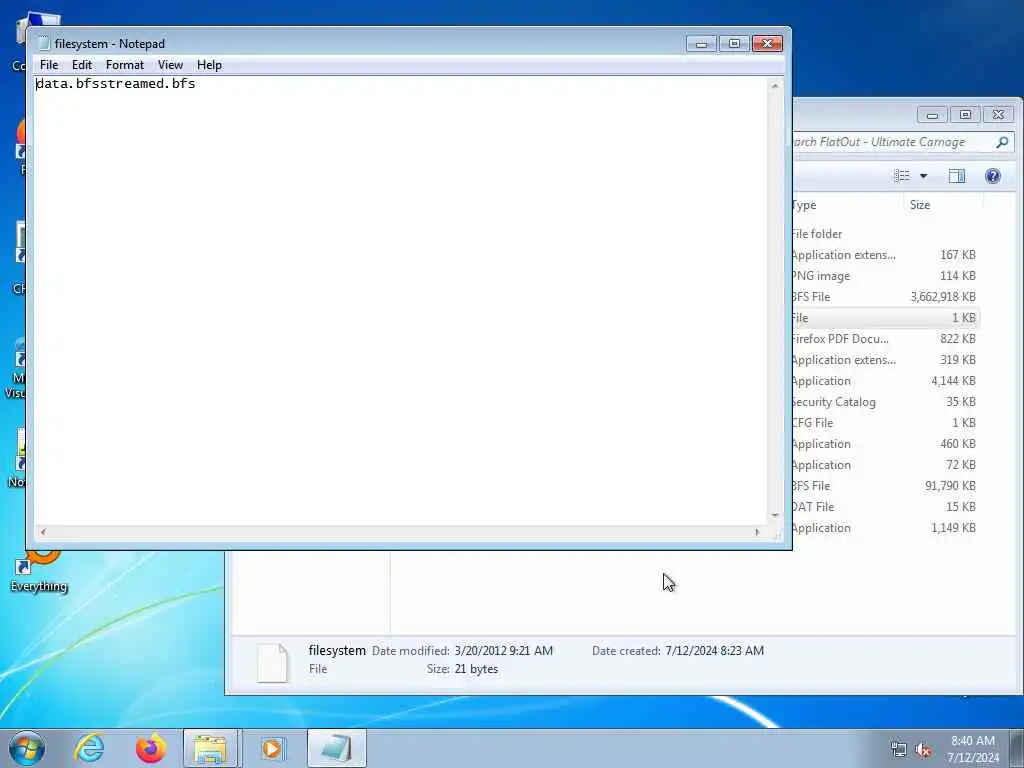This screenshot has height=768, width=1024.
Task: Close the Explorer window
Action: click(999, 115)
